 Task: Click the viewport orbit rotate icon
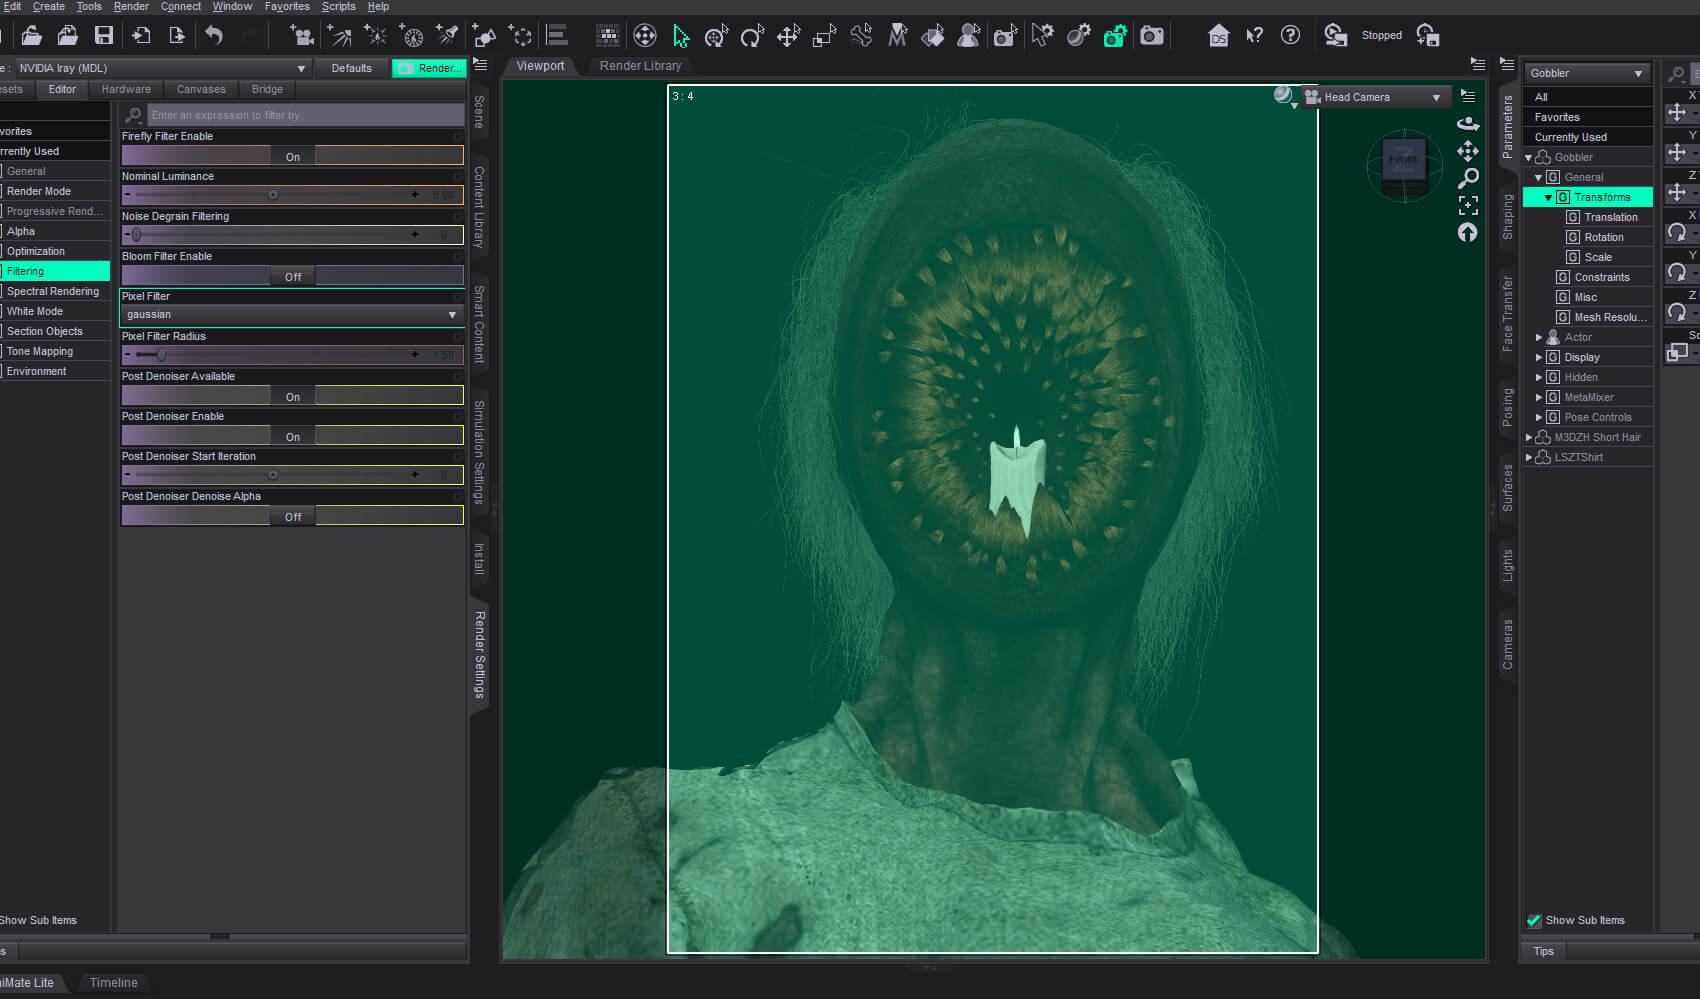point(1468,123)
